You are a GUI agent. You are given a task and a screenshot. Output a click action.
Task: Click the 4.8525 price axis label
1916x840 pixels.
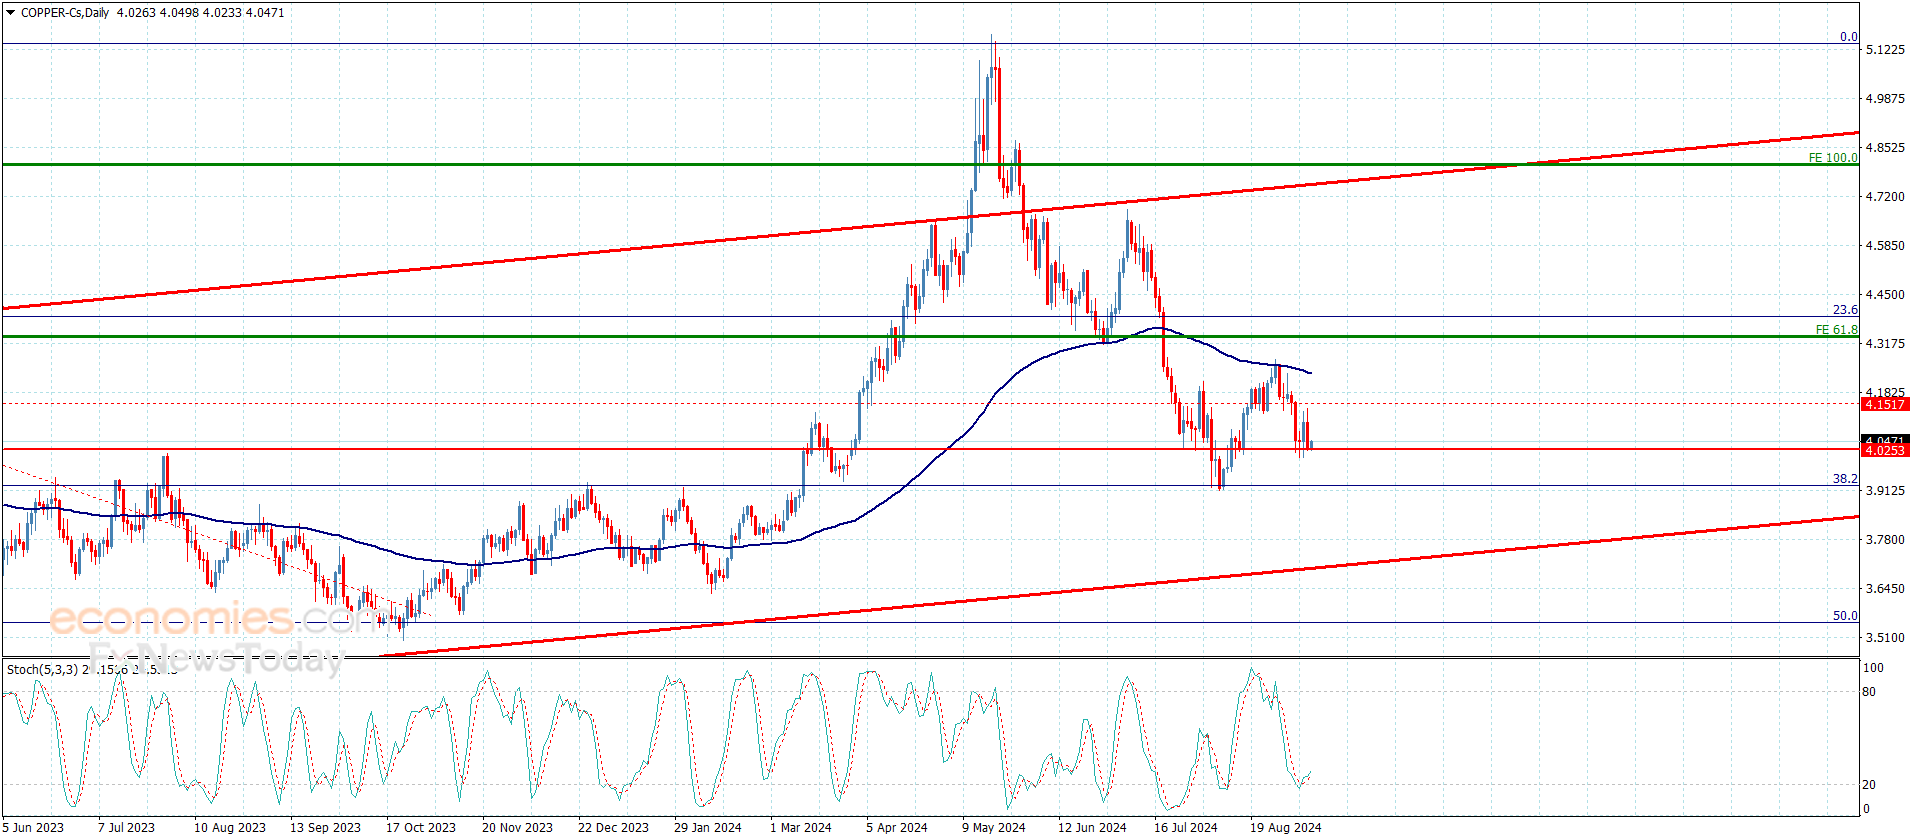click(x=1885, y=148)
